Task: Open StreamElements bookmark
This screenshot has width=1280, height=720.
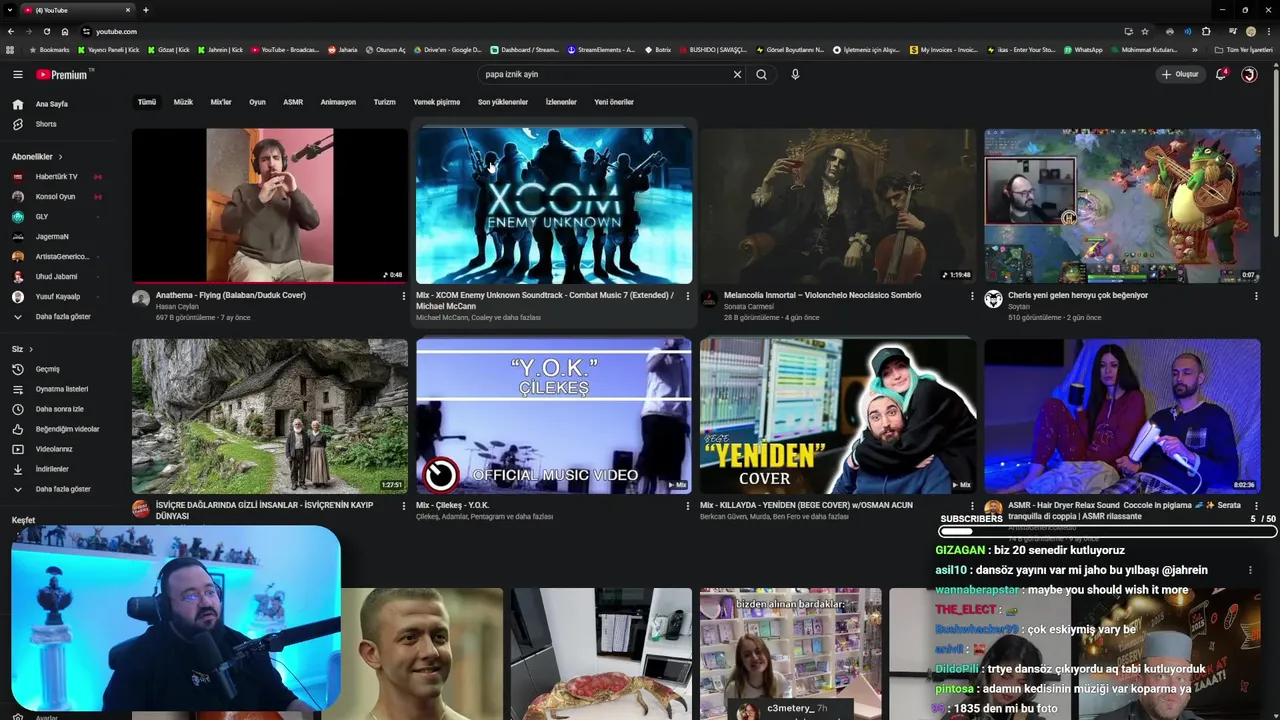Action: [601, 50]
